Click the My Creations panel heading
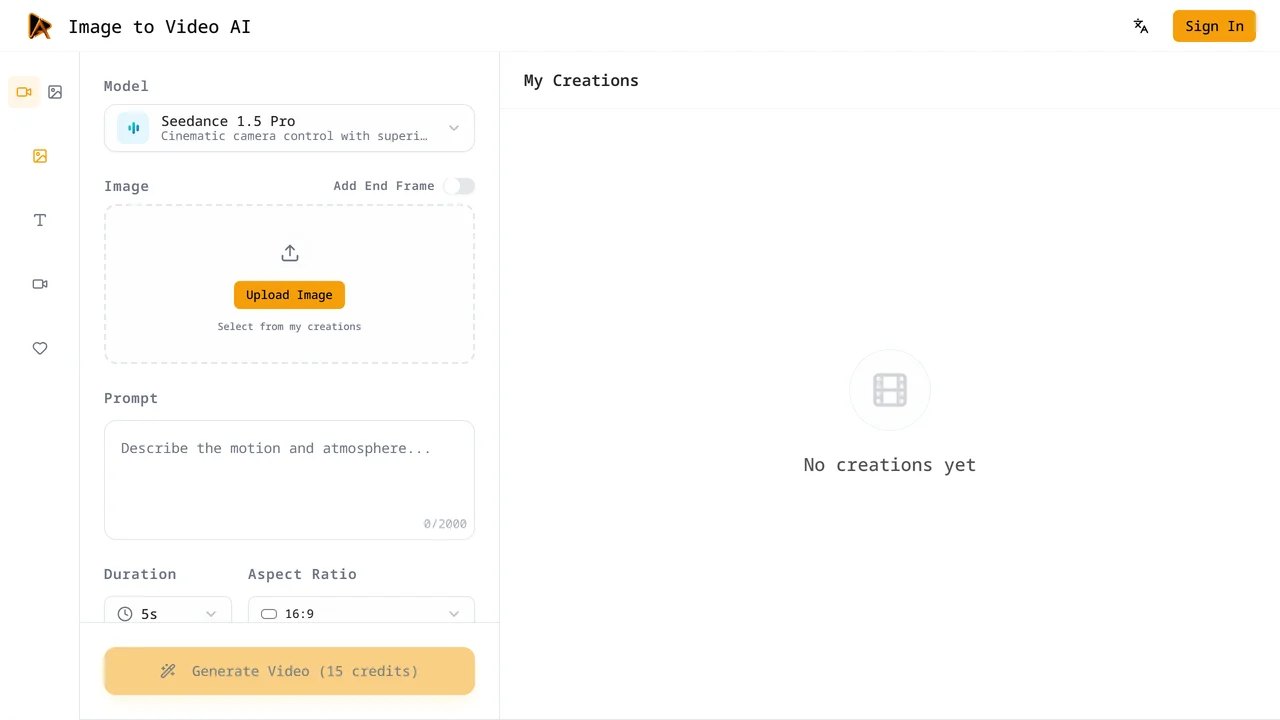 [x=581, y=80]
